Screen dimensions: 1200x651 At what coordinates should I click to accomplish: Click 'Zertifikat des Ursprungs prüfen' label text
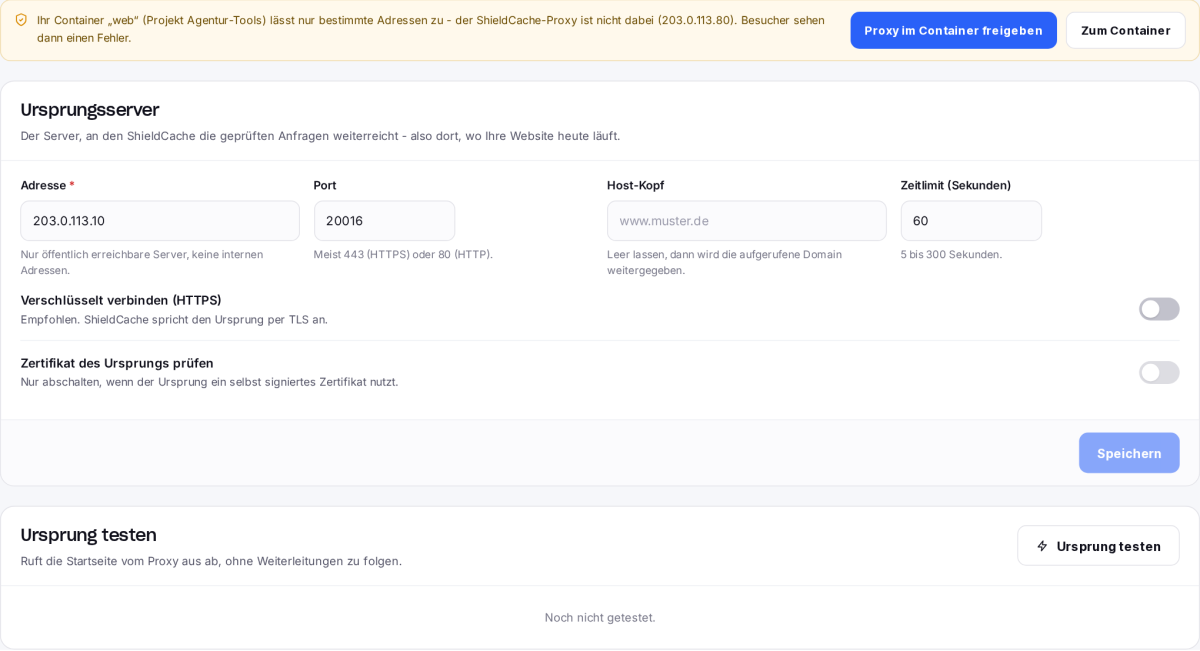pos(117,363)
